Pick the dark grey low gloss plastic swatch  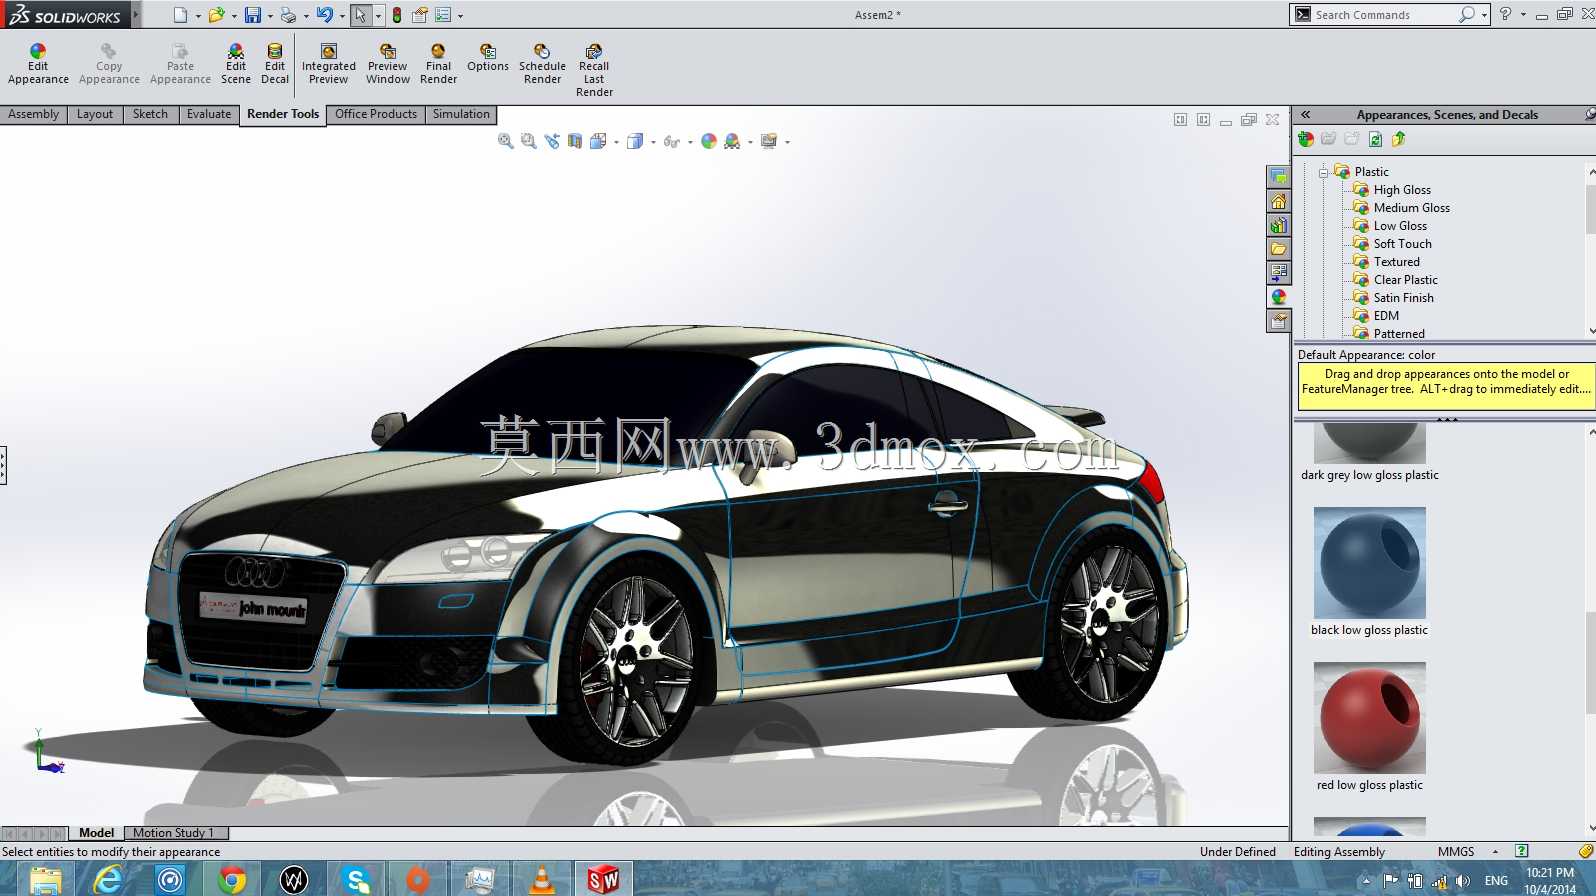tap(1370, 443)
